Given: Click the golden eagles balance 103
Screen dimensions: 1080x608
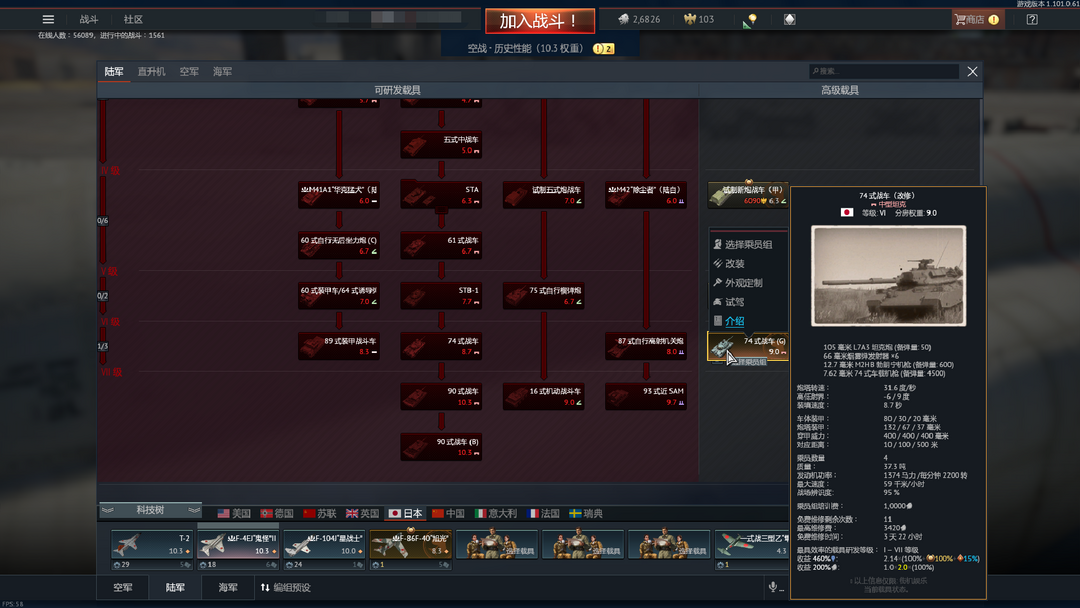Looking at the screenshot, I should pos(698,19).
